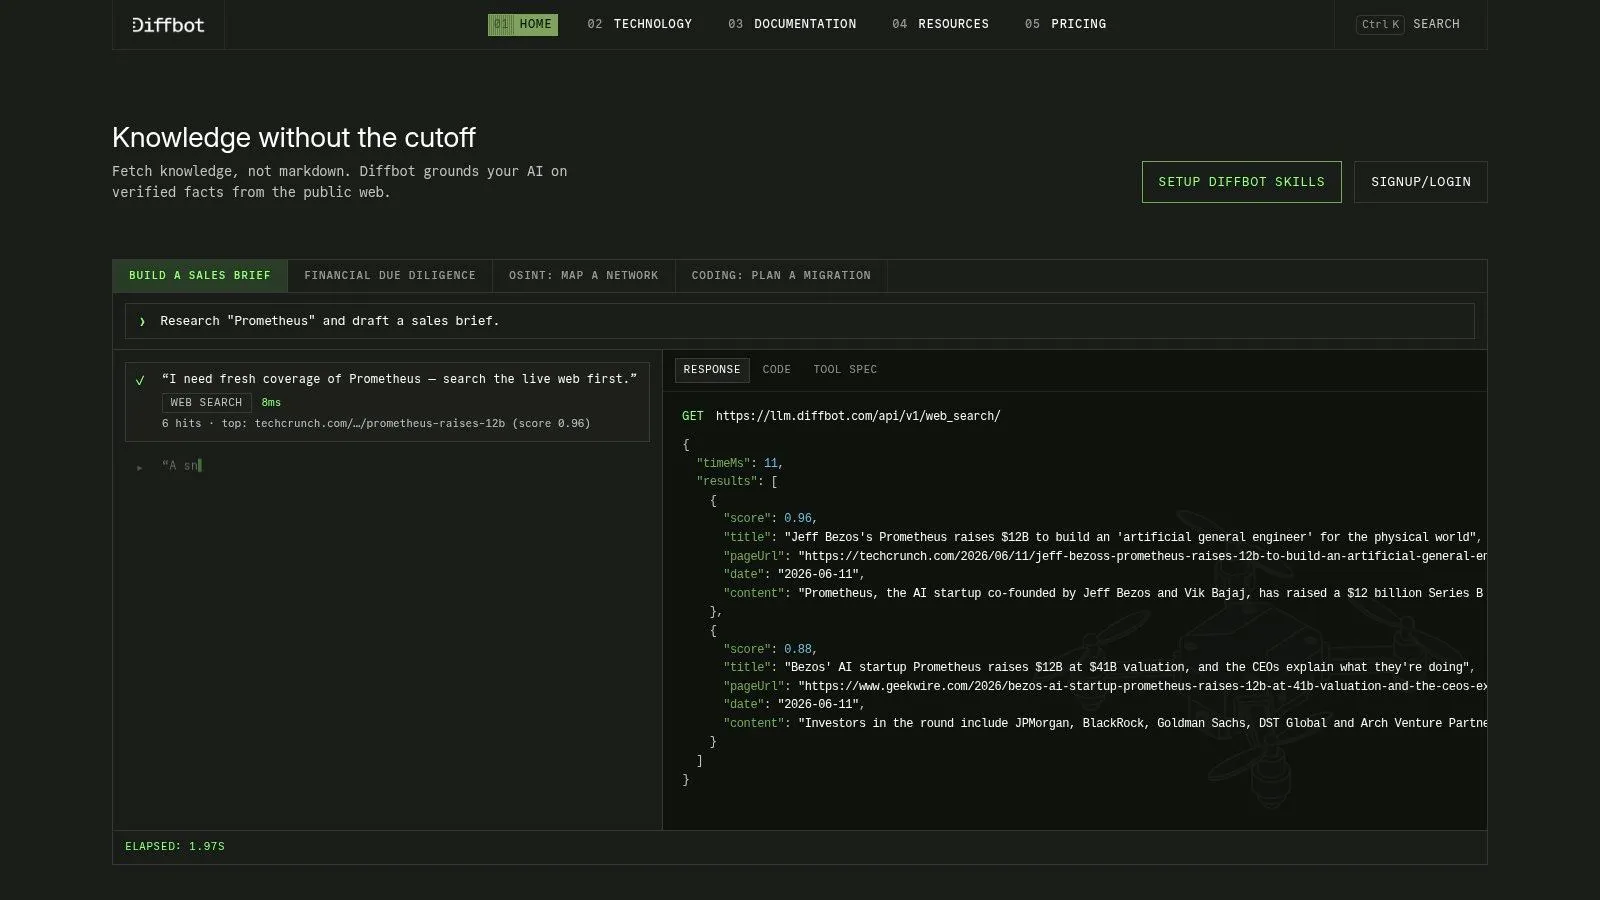View the Tool Spec tab
The image size is (1600, 900).
point(845,370)
